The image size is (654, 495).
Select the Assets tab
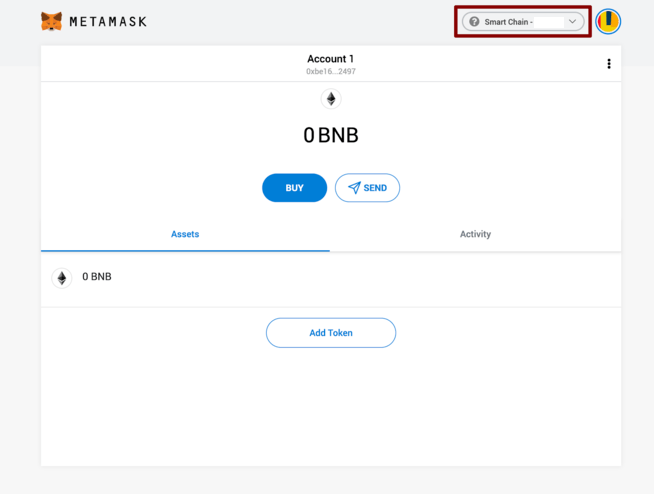click(185, 234)
